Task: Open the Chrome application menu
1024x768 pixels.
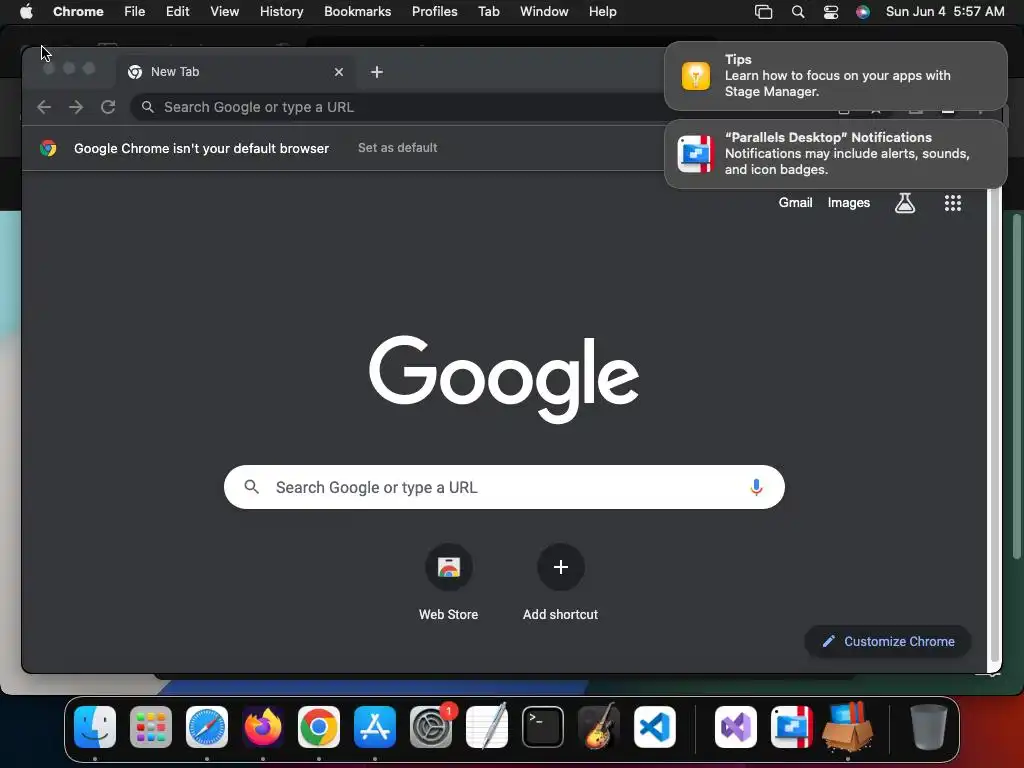Action: (78, 12)
